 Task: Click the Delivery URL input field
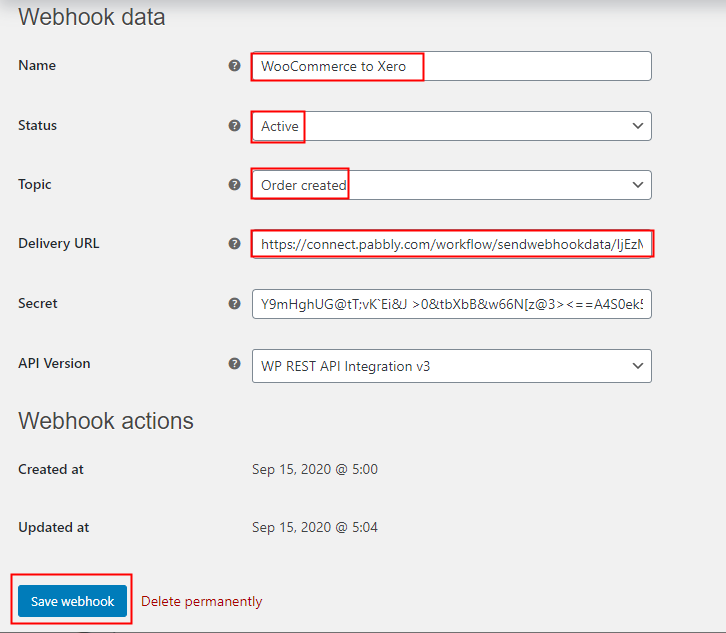coord(451,244)
